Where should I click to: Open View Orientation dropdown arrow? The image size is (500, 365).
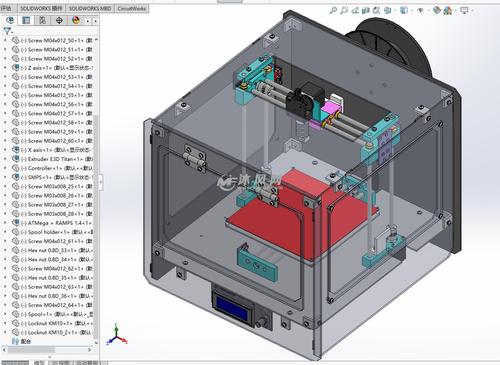395,11
